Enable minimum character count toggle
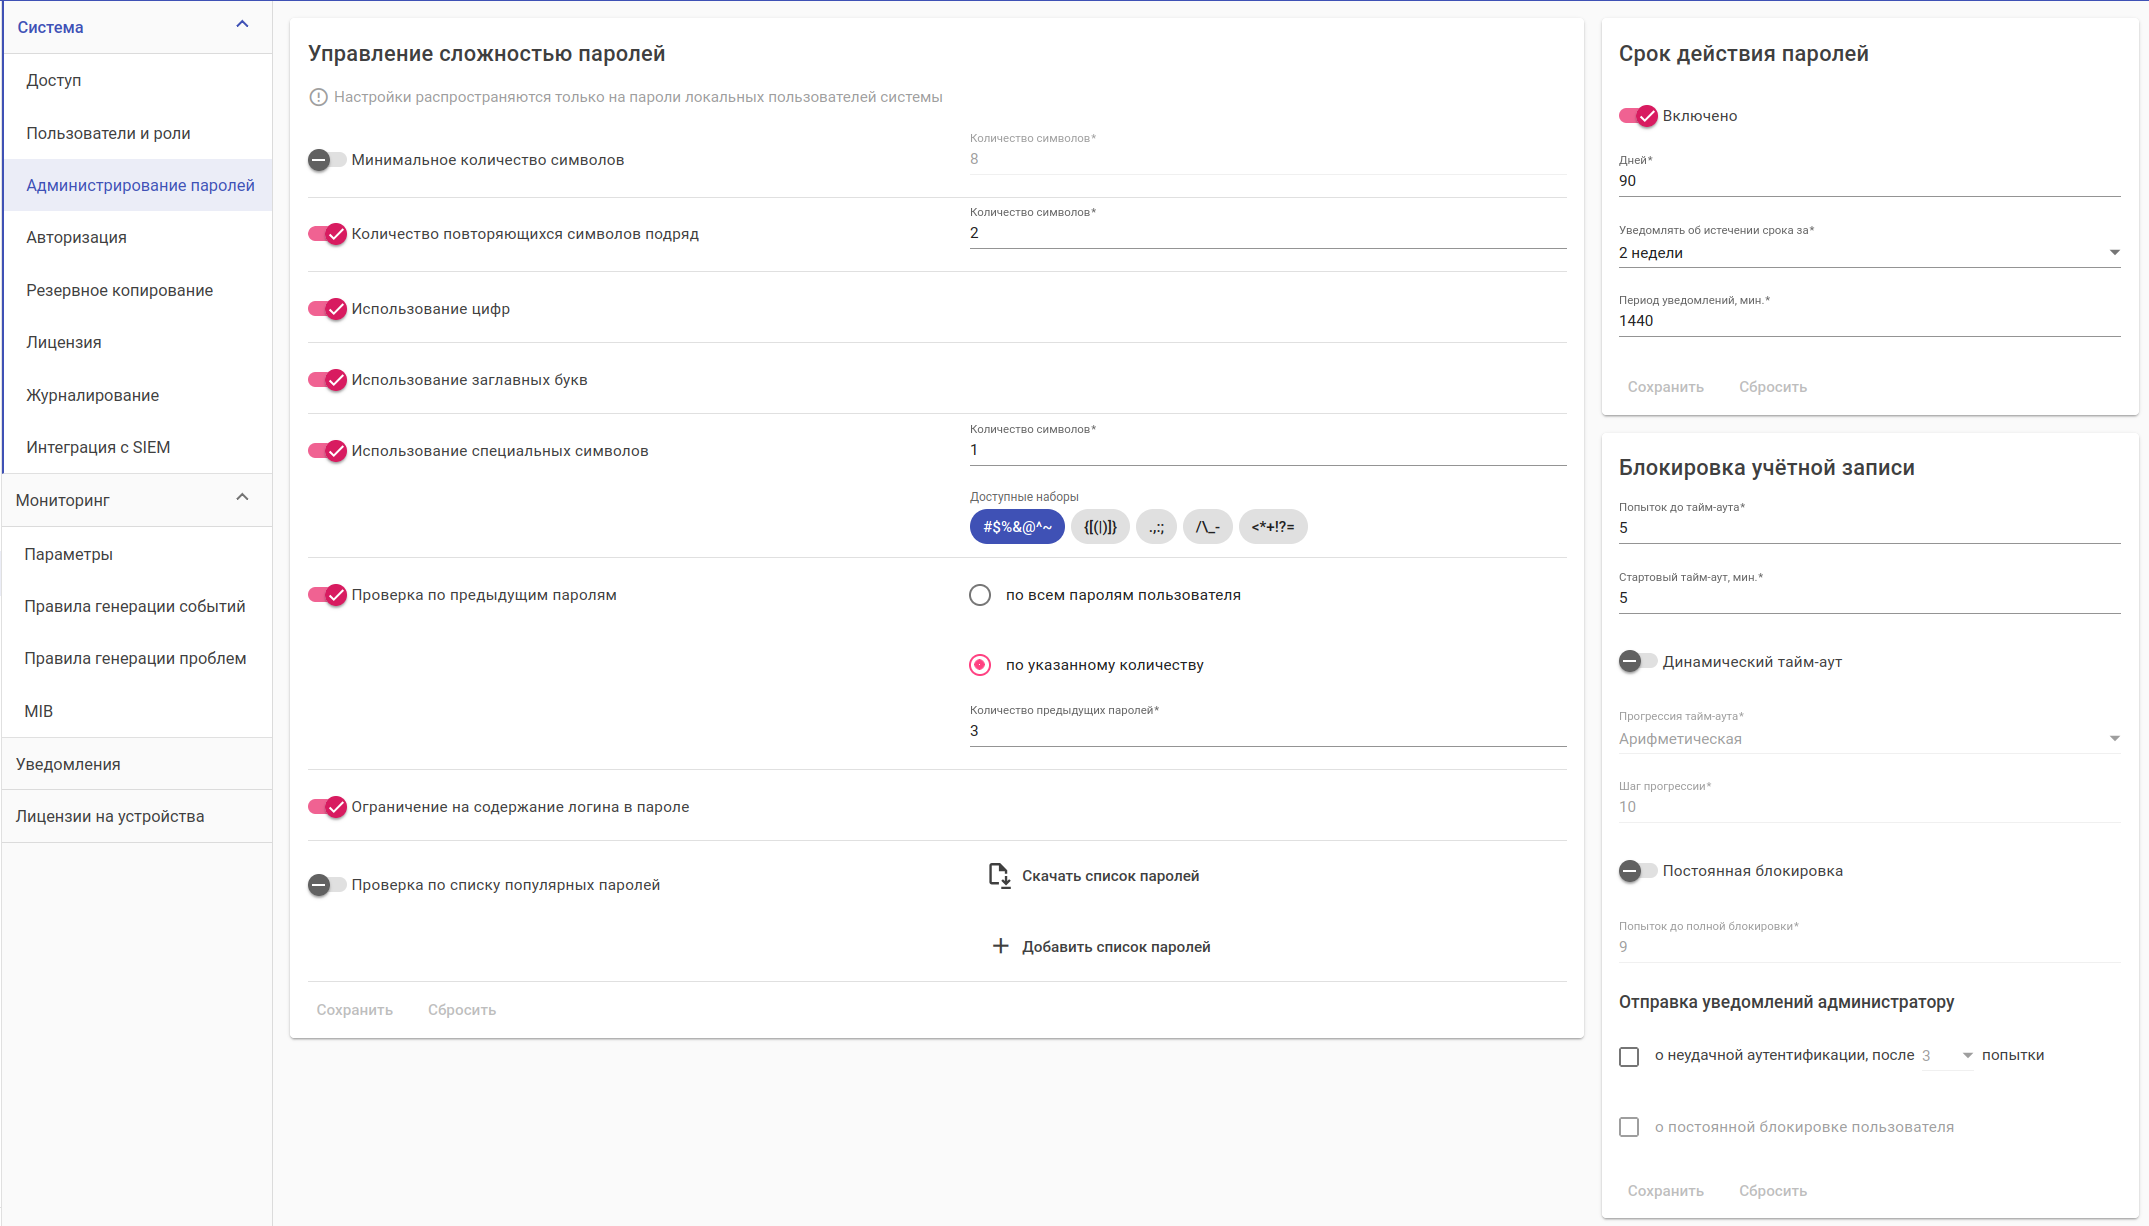The width and height of the screenshot is (2149, 1226). 327,160
